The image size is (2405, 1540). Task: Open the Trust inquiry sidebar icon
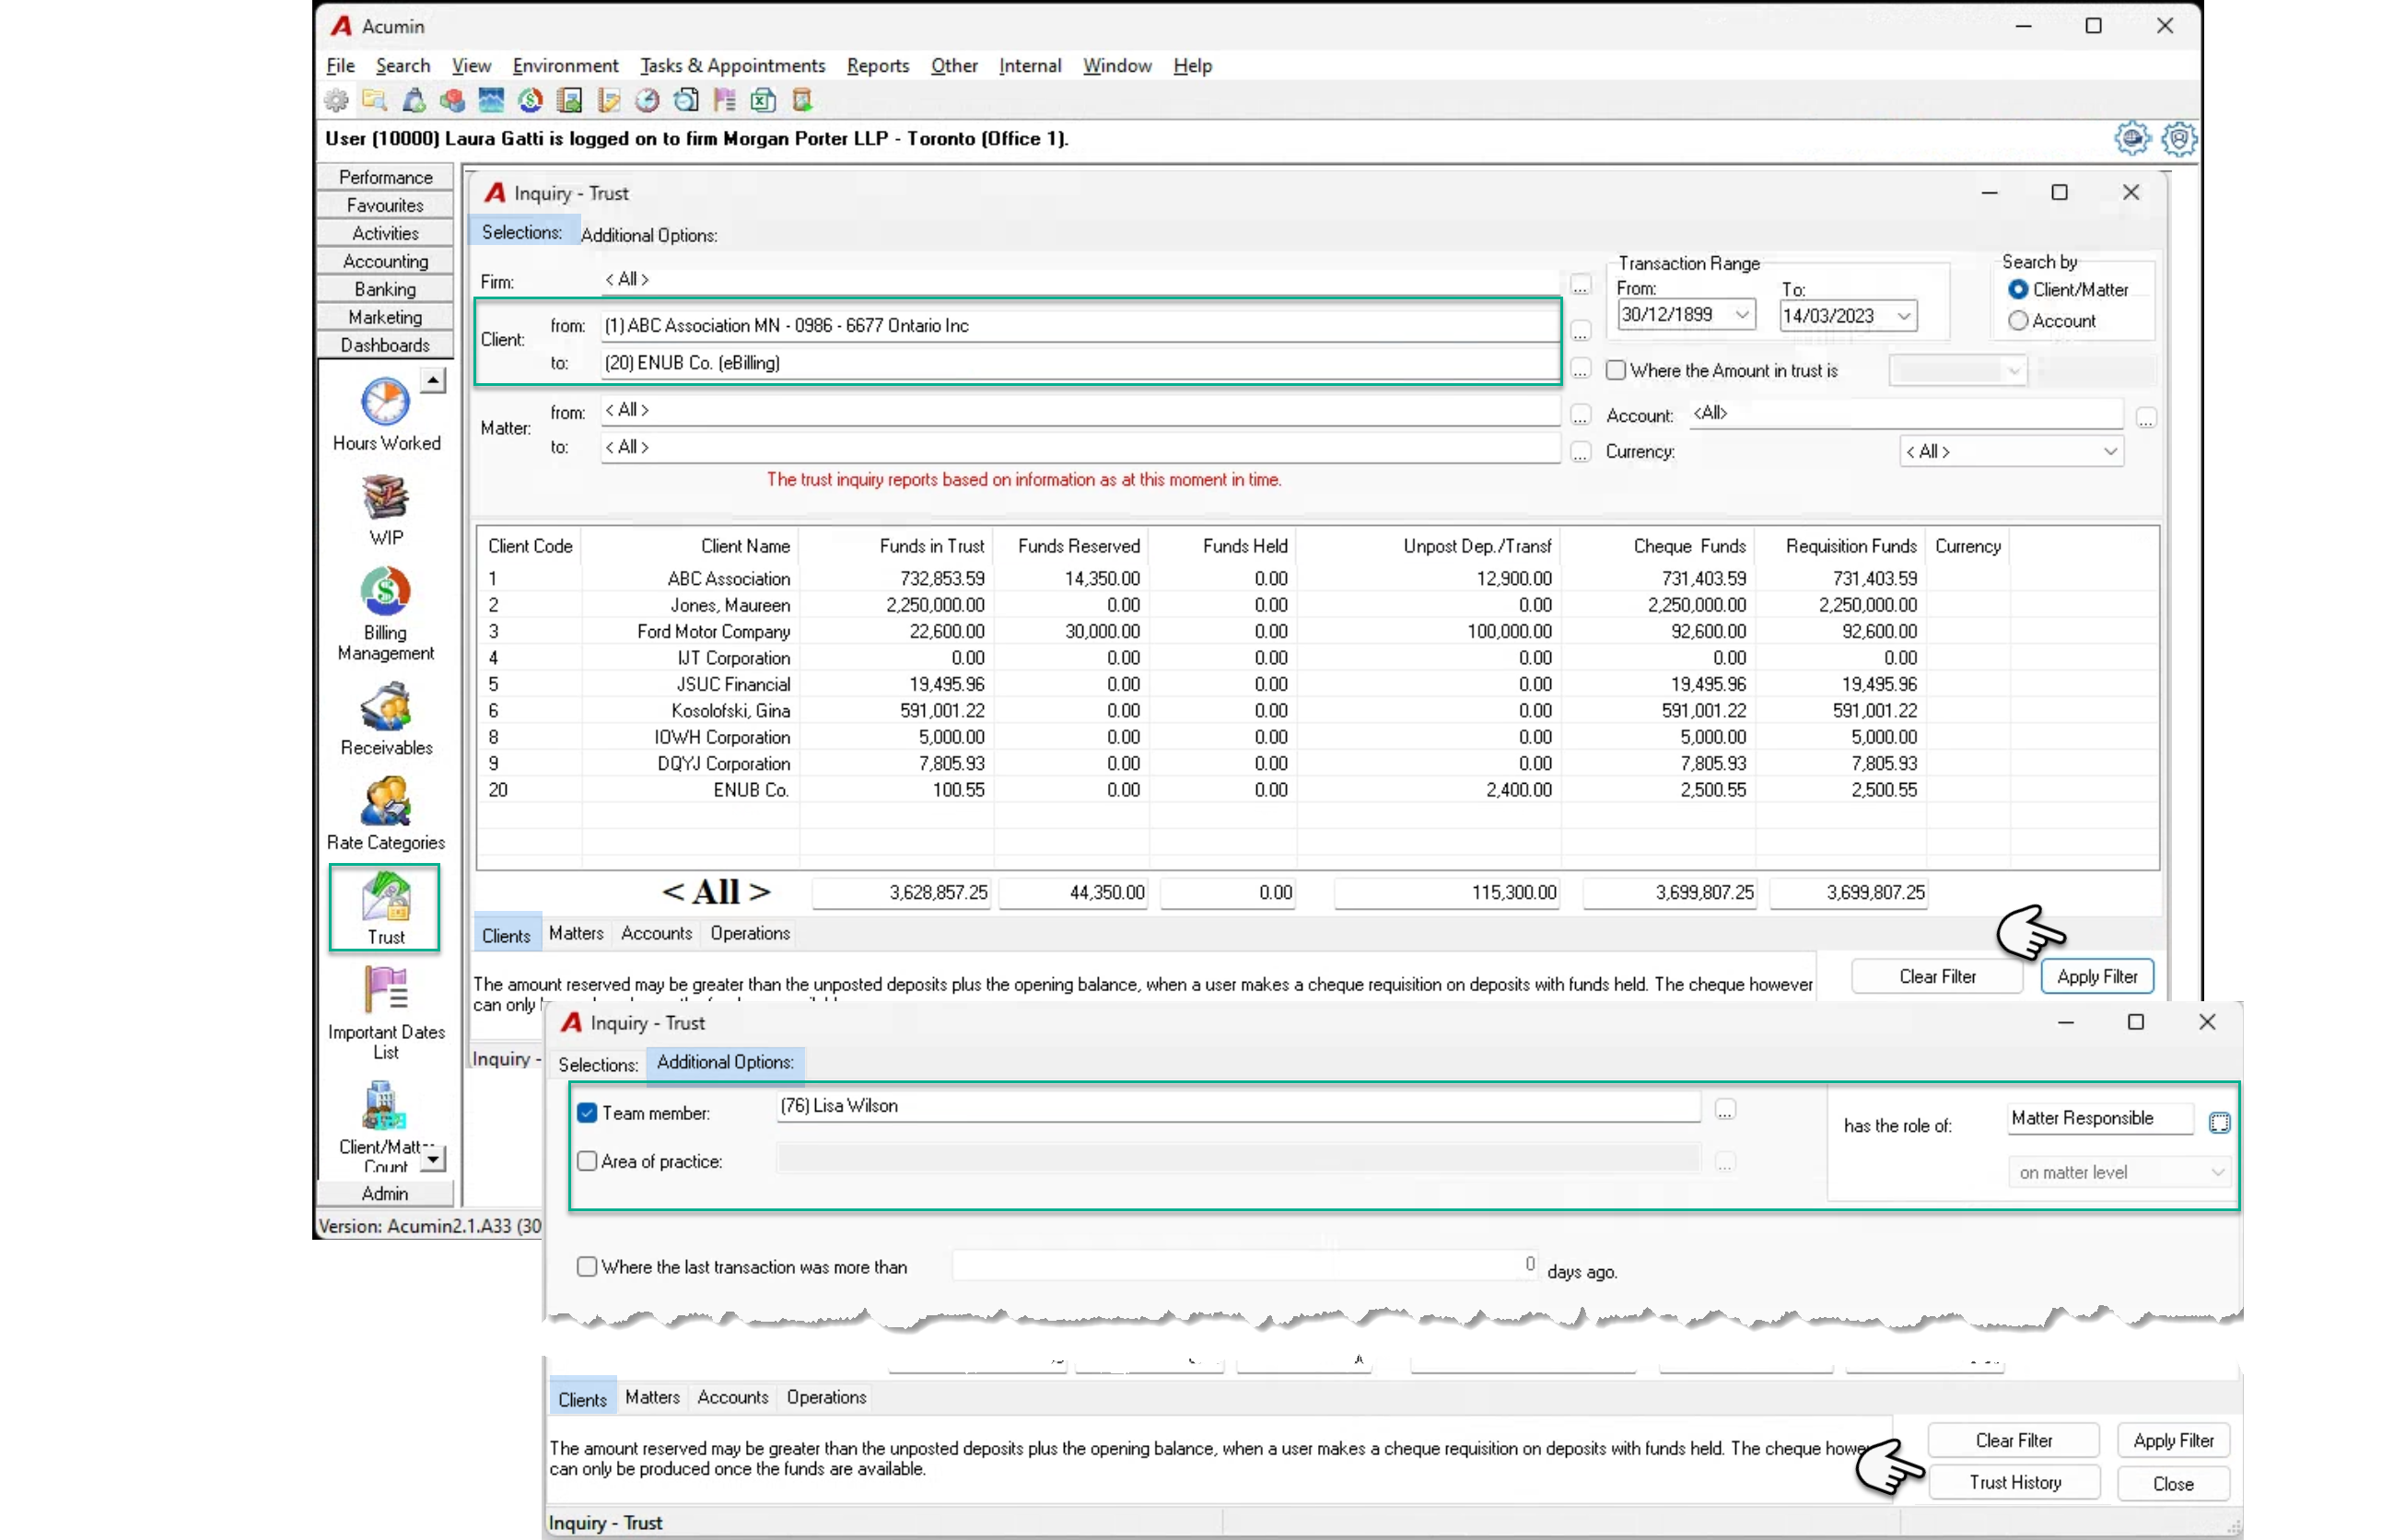click(x=385, y=907)
